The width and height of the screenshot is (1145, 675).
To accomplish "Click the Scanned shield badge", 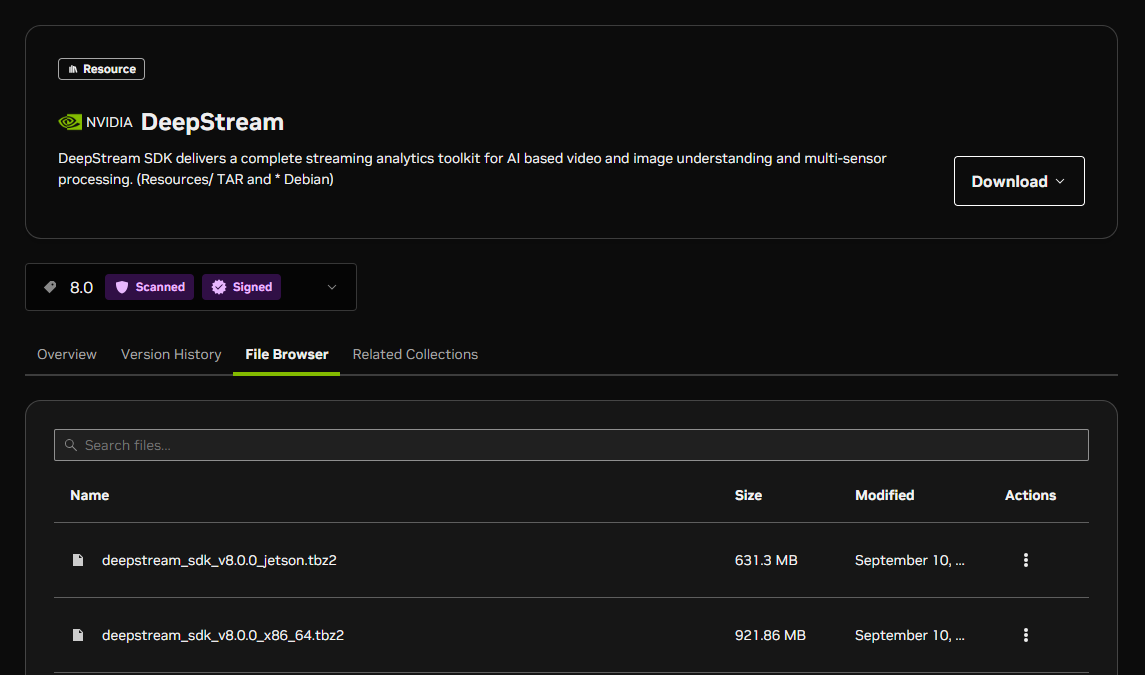I will point(150,287).
